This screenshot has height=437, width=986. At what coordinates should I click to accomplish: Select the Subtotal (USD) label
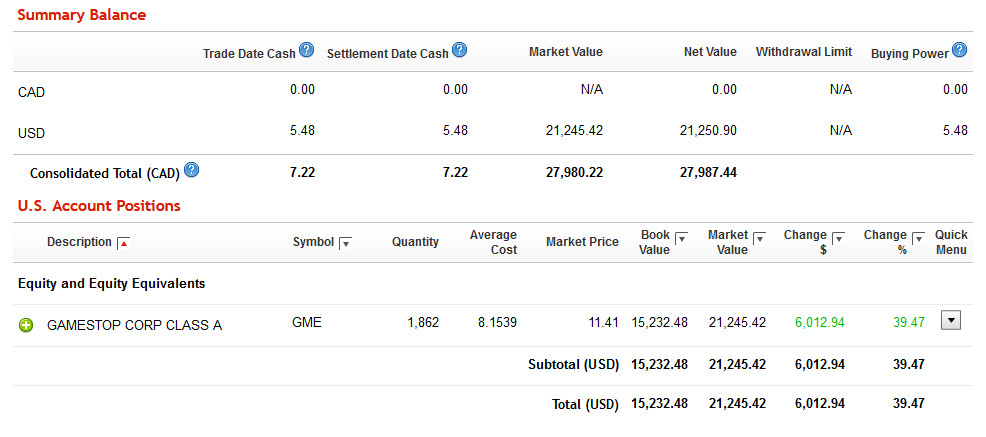click(x=573, y=364)
